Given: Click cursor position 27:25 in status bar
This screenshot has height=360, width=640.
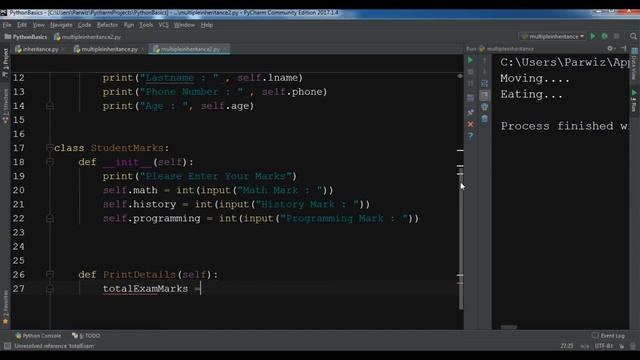Looking at the screenshot, I should click(x=567, y=346).
